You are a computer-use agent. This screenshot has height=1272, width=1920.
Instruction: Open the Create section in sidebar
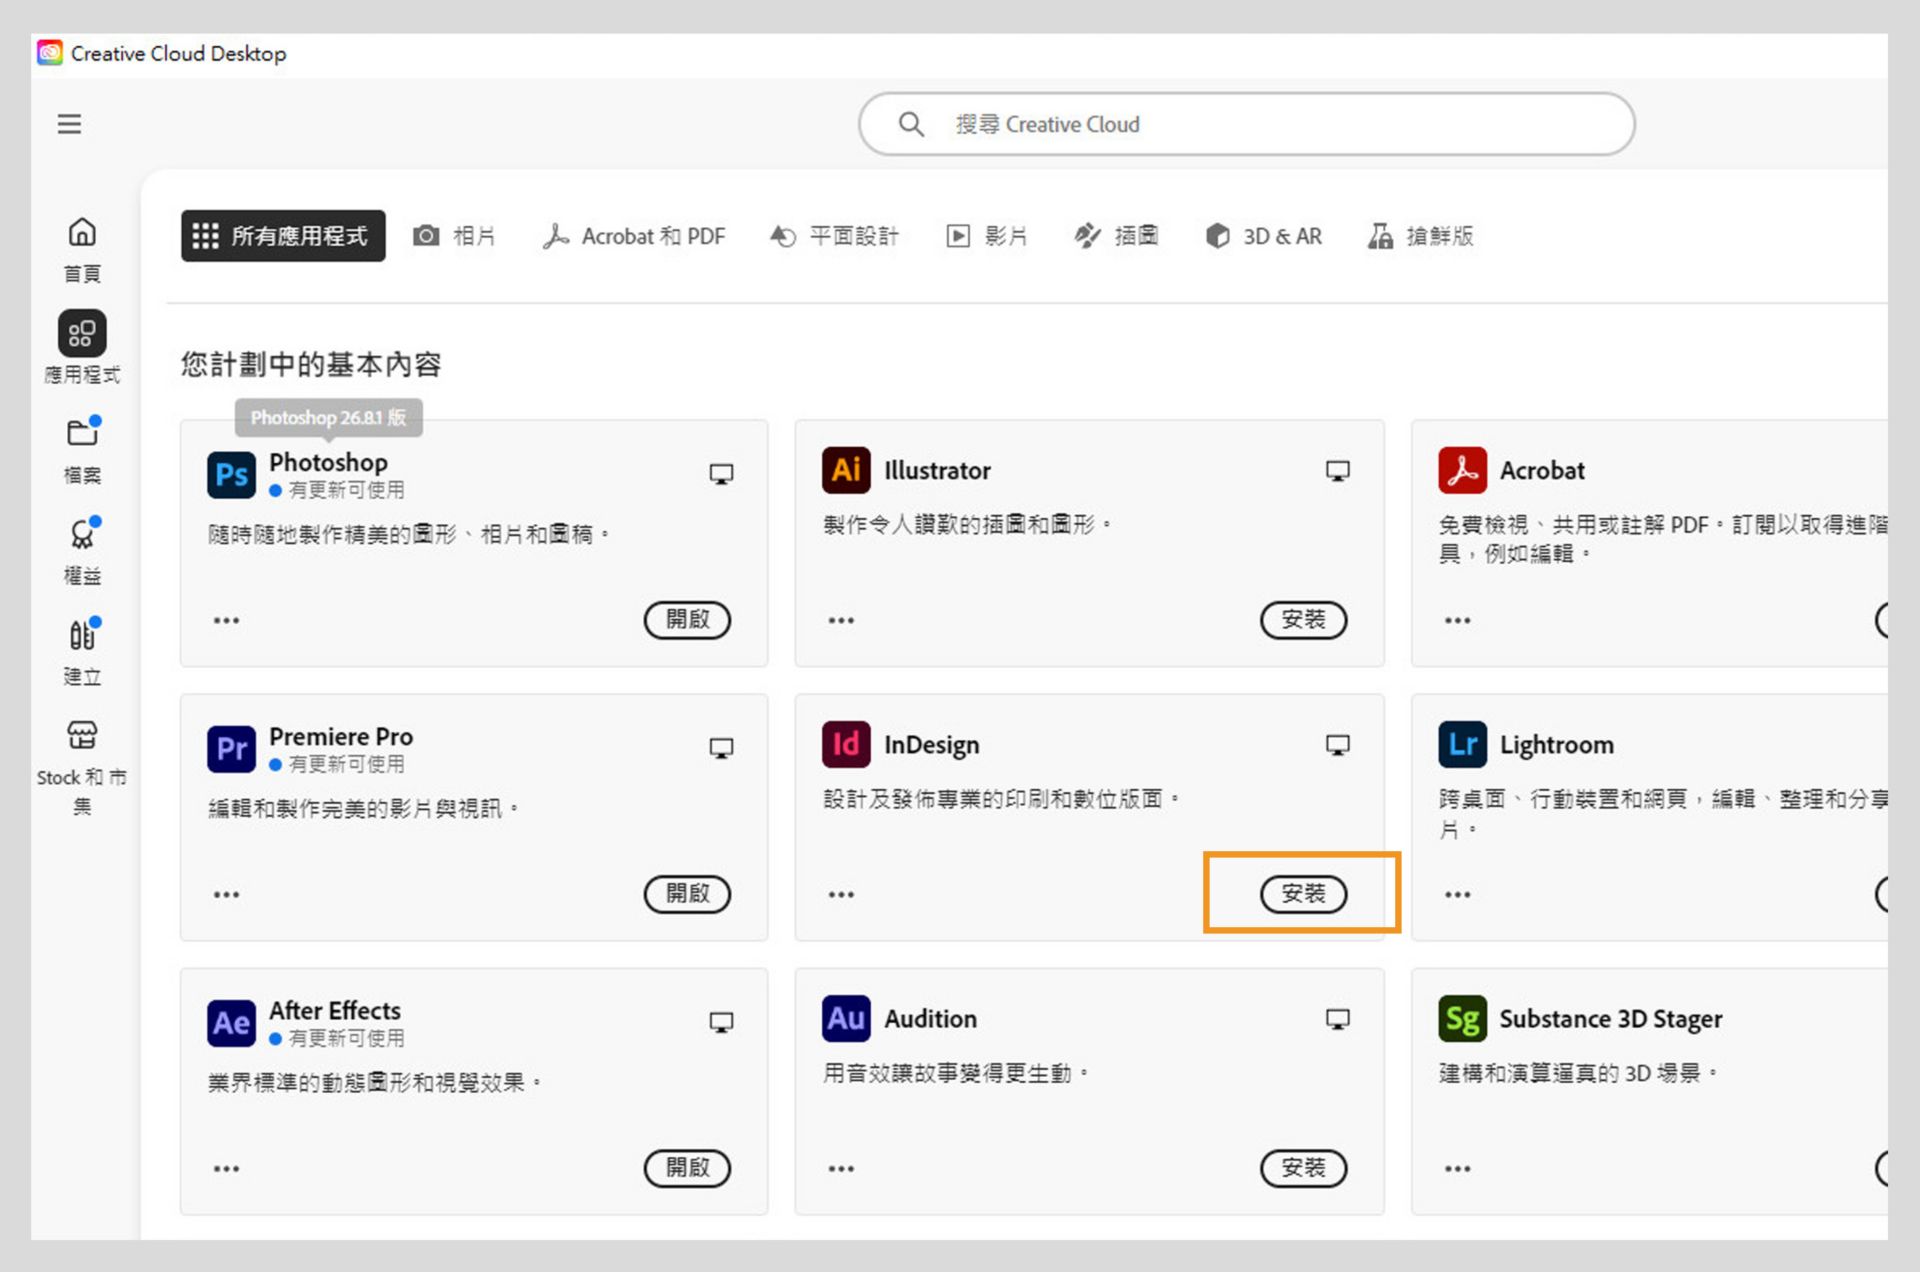[82, 635]
